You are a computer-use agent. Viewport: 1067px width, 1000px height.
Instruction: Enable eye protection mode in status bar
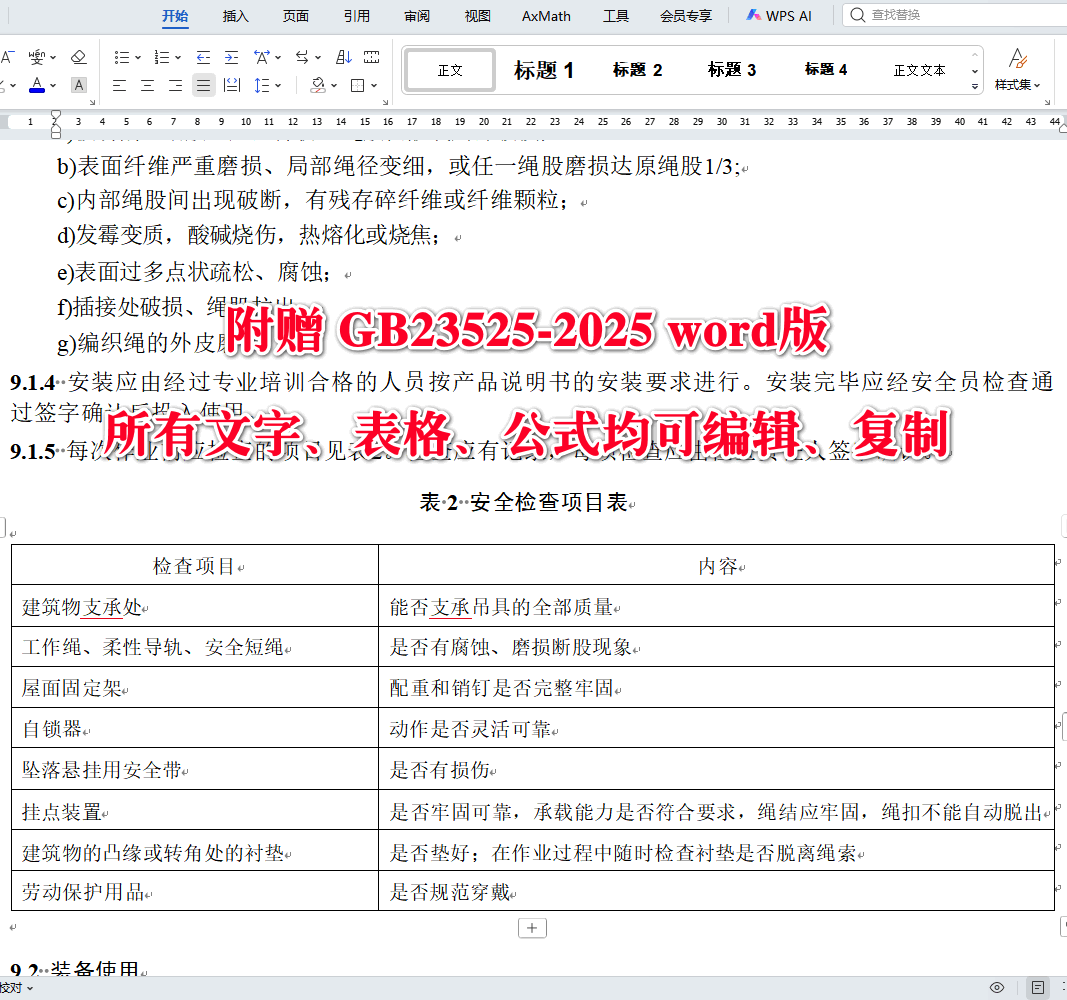click(997, 987)
